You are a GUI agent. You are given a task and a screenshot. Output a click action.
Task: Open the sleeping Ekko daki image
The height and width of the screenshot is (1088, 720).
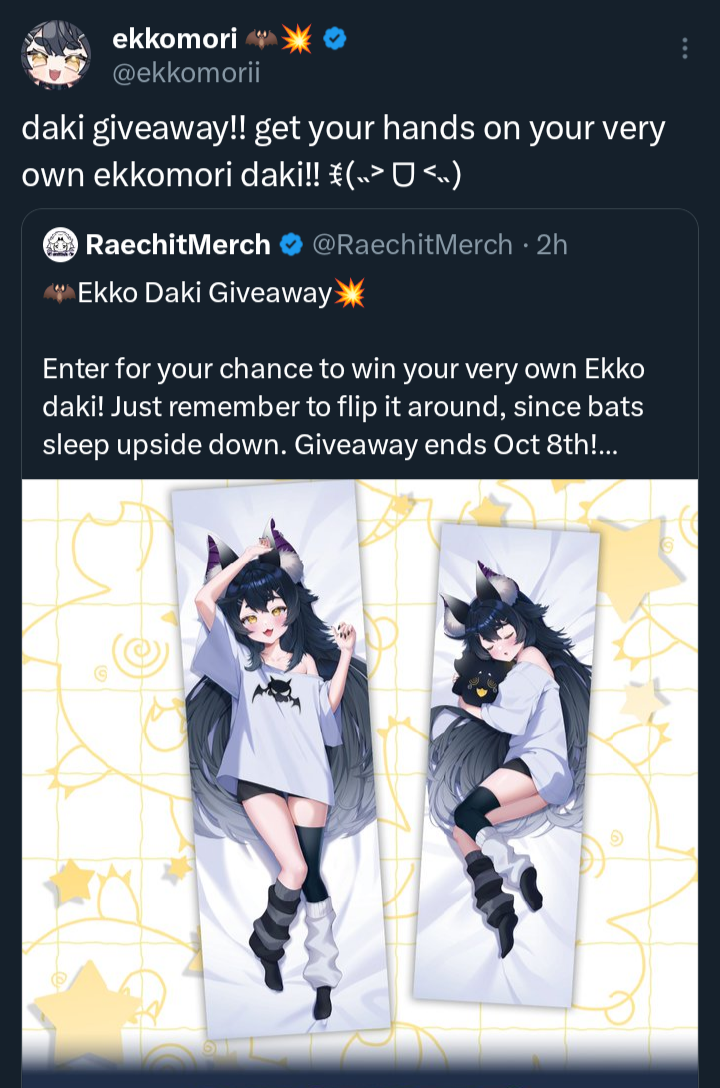click(506, 765)
